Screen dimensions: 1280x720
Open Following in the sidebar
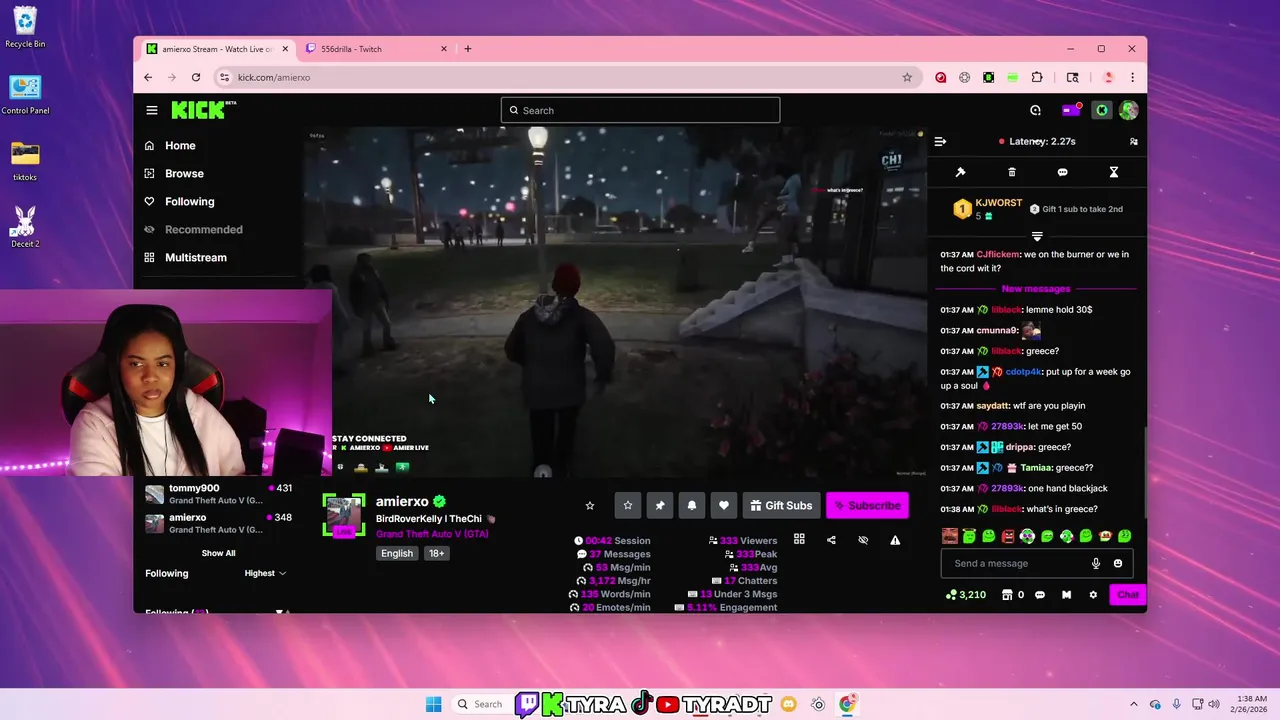point(189,201)
